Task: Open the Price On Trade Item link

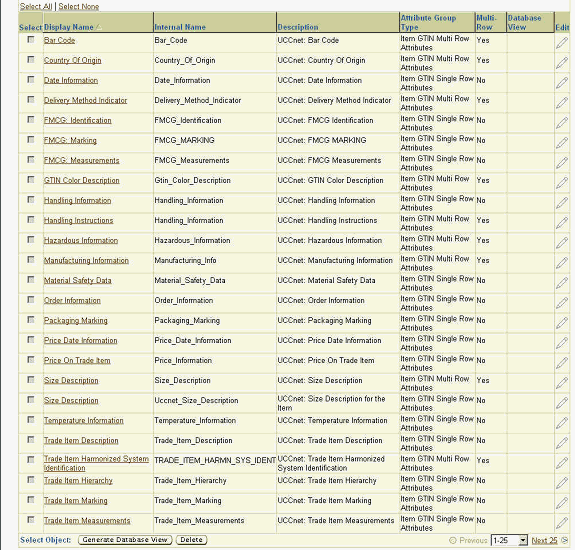Action: (77, 360)
